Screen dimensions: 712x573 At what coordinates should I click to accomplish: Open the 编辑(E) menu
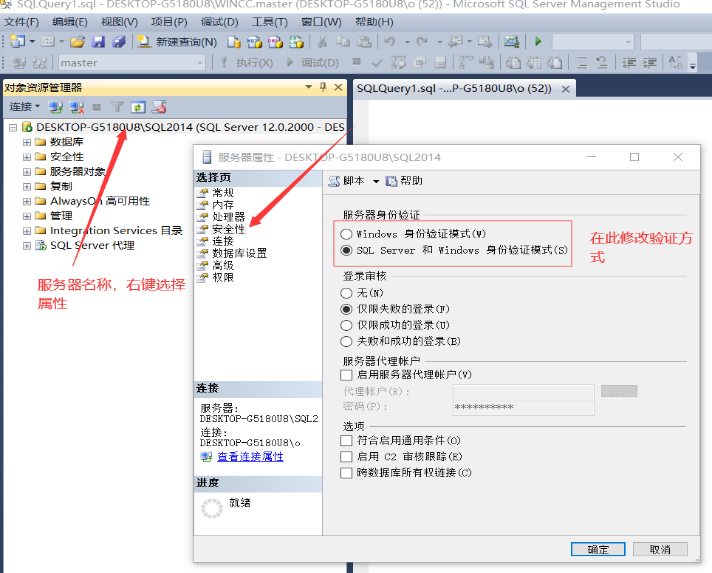(69, 22)
